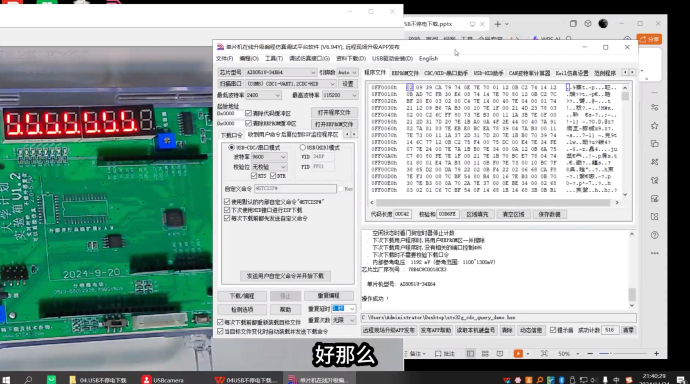Toggle the RTS checkbox
This screenshot has width=690, height=384.
(x=253, y=176)
